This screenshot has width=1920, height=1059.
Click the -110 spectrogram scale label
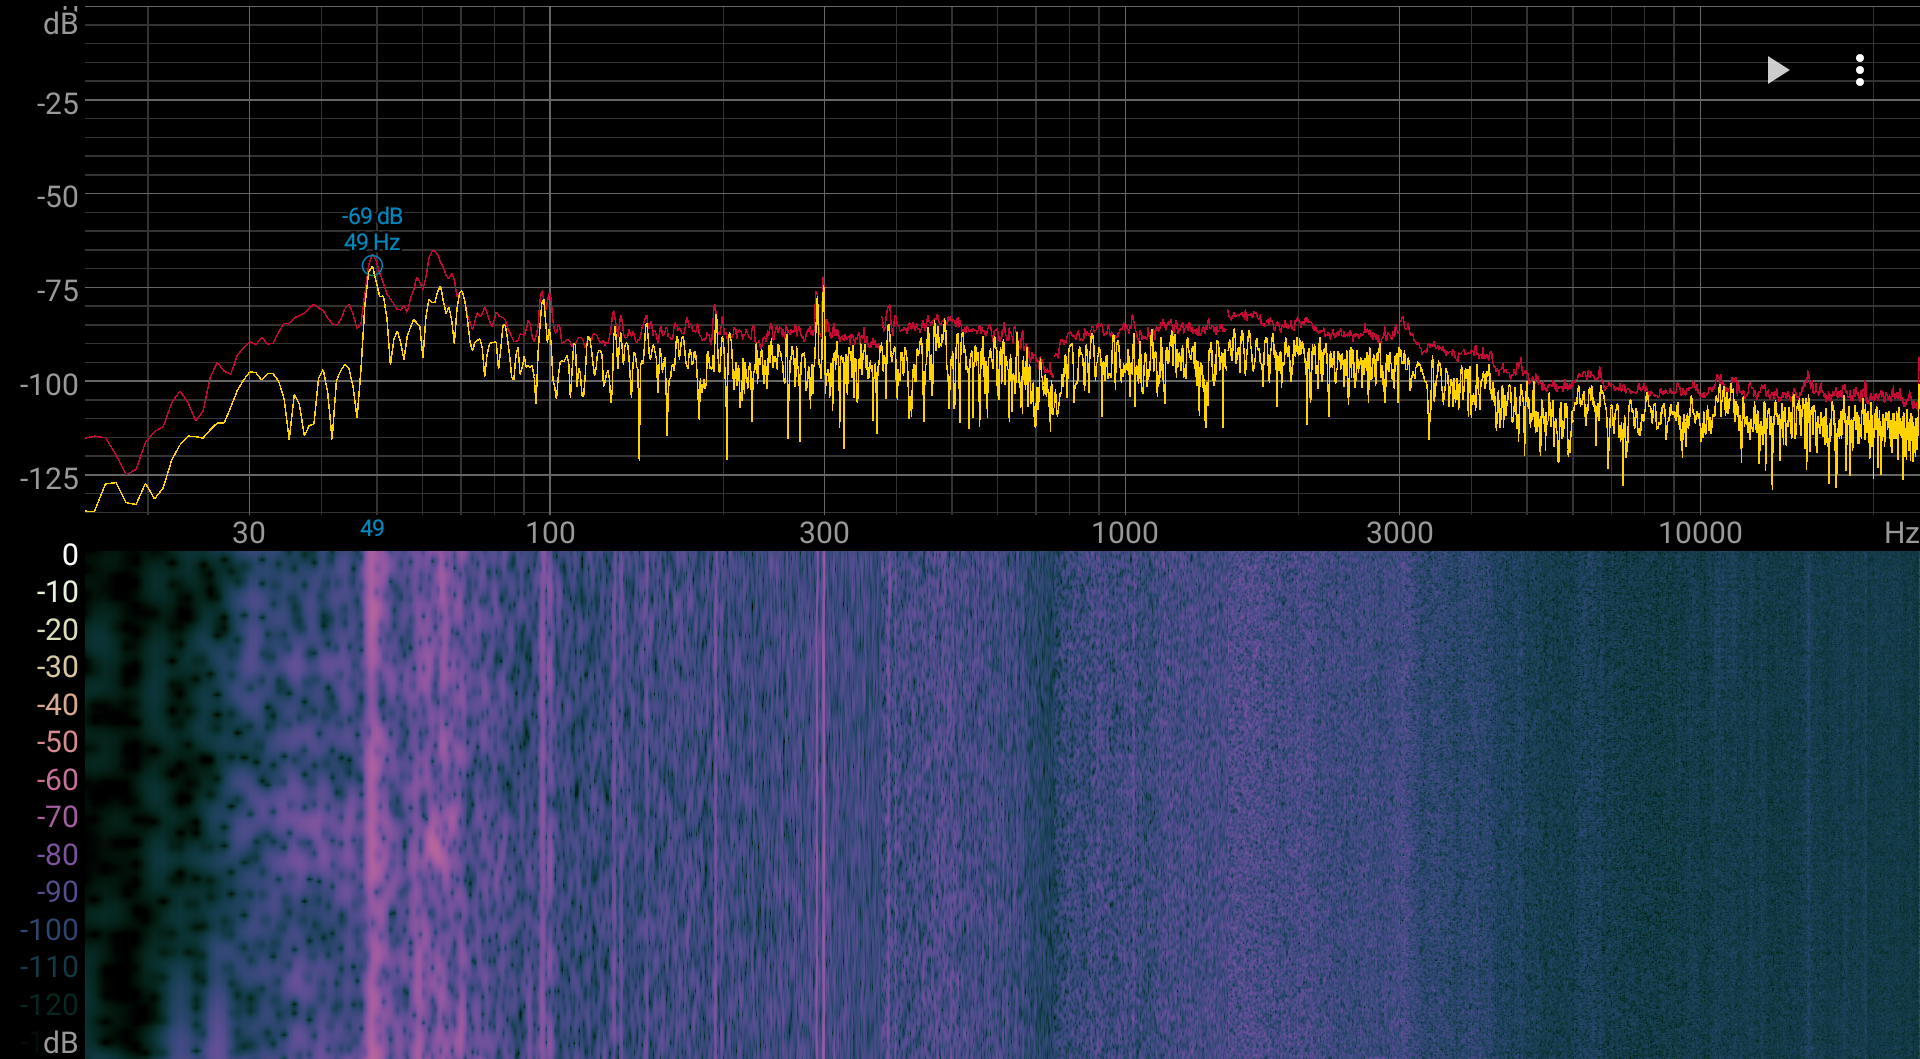coord(49,967)
